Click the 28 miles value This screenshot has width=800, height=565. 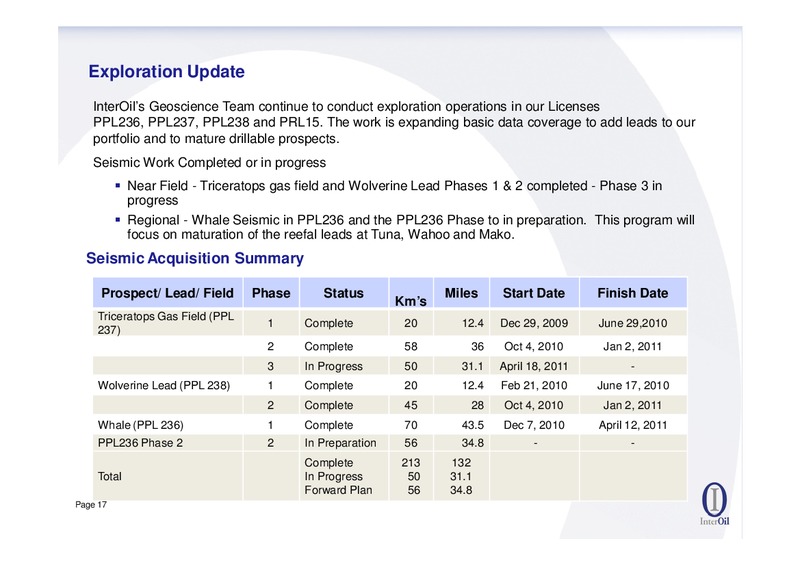point(477,405)
